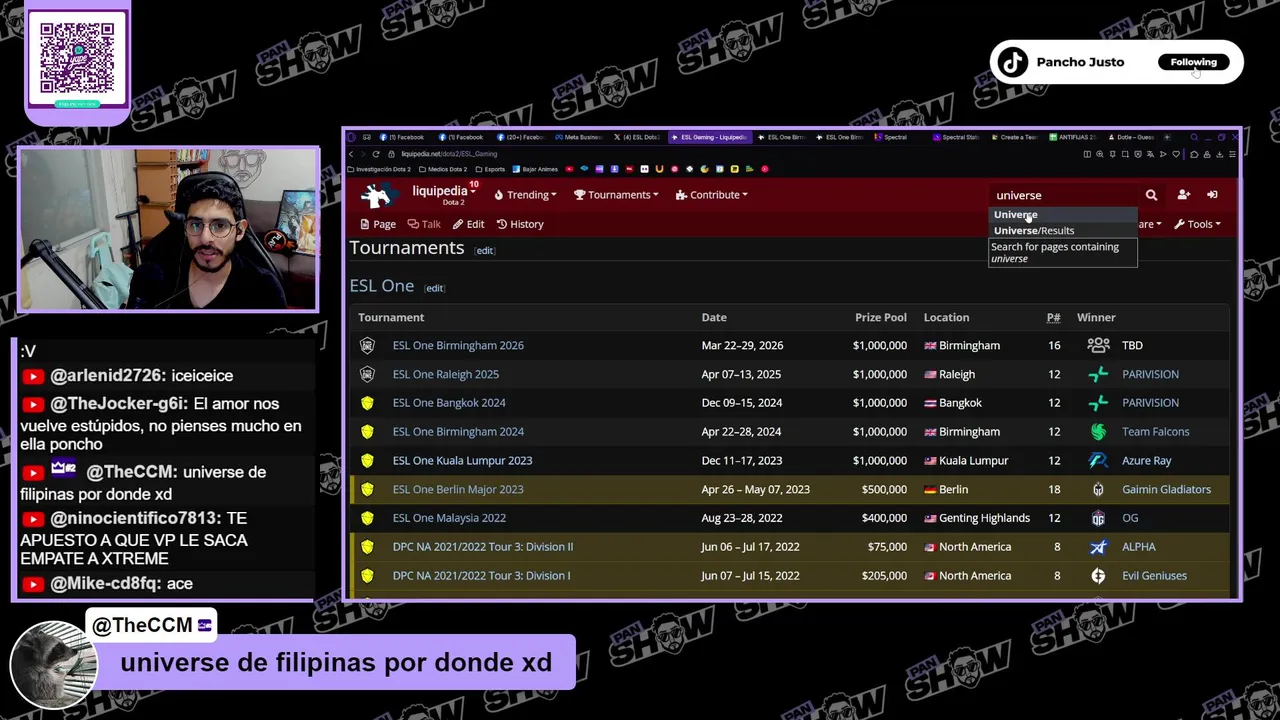The height and width of the screenshot is (720, 1280).
Task: Click edit link next to Tournaments heading
Action: pos(485,251)
